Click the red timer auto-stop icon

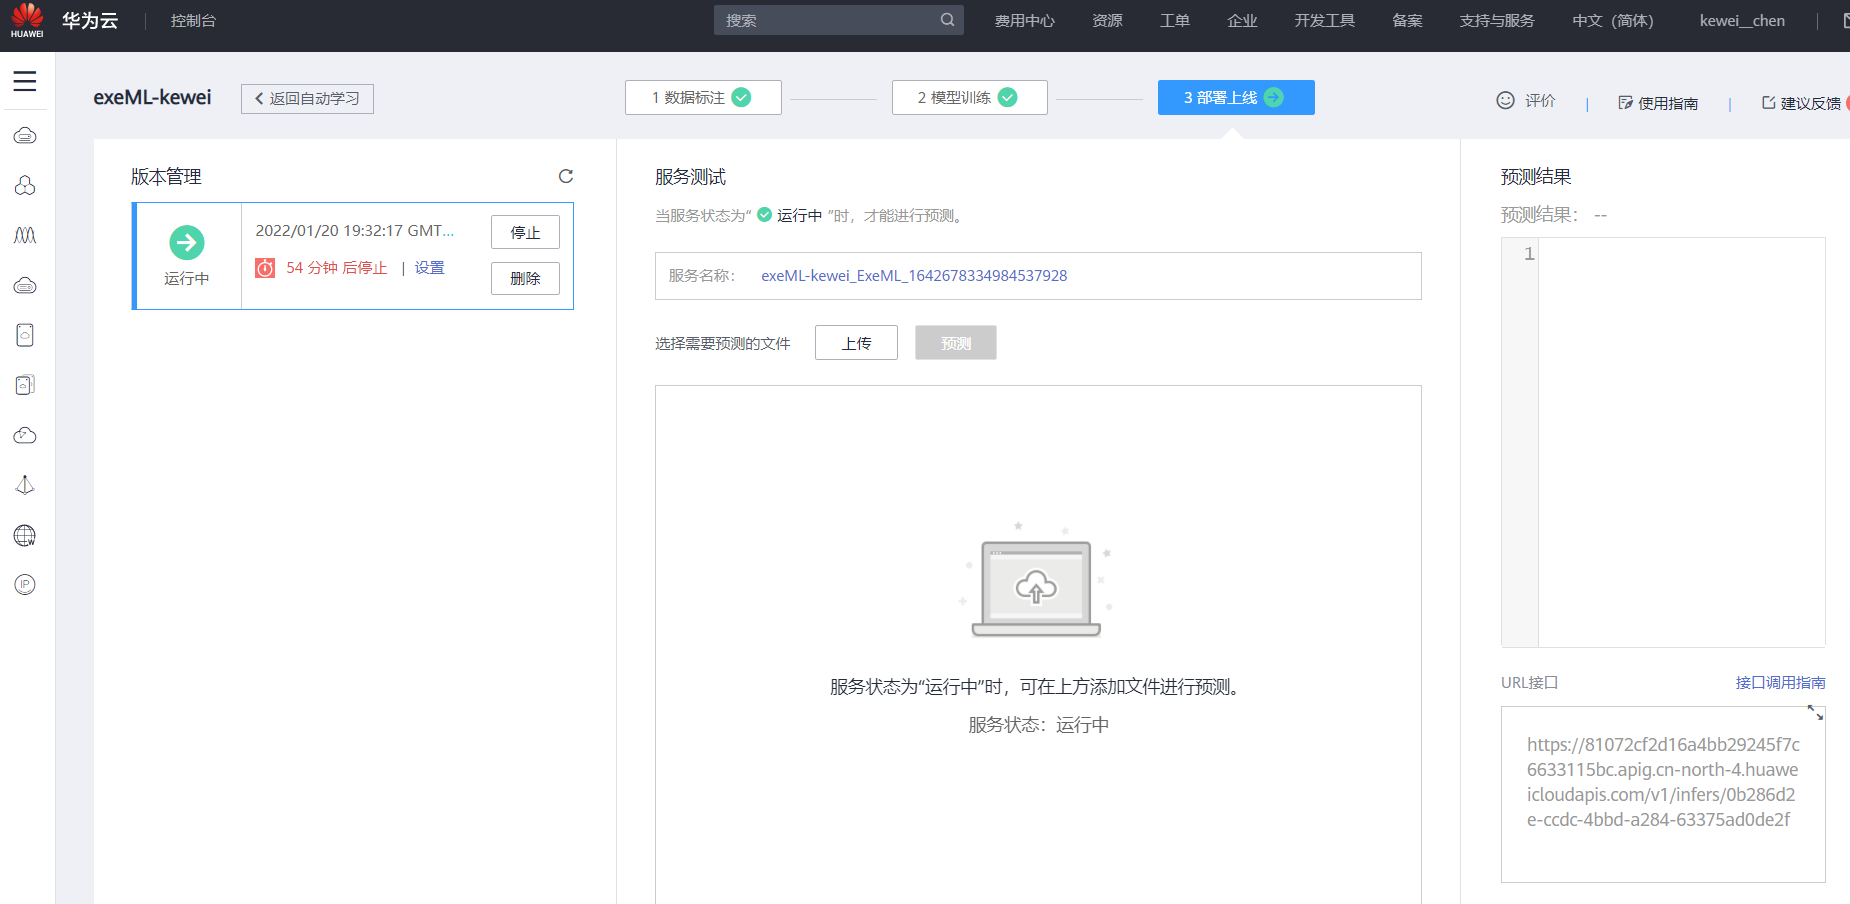point(265,268)
